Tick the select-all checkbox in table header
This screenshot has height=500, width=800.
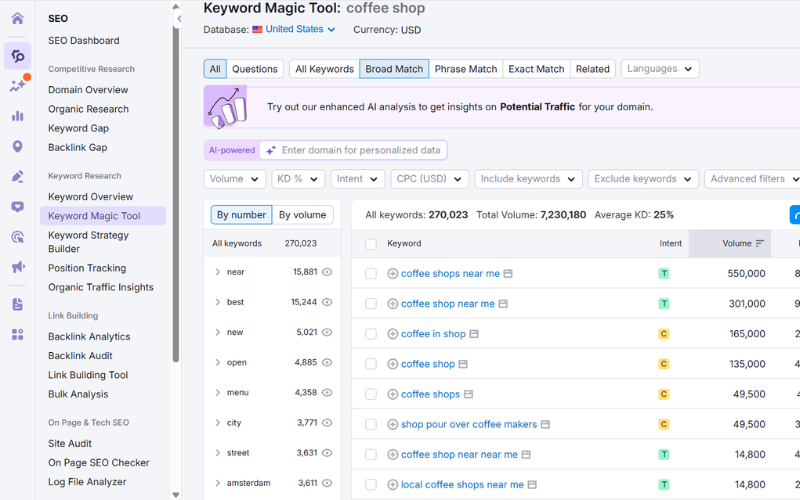click(x=371, y=244)
